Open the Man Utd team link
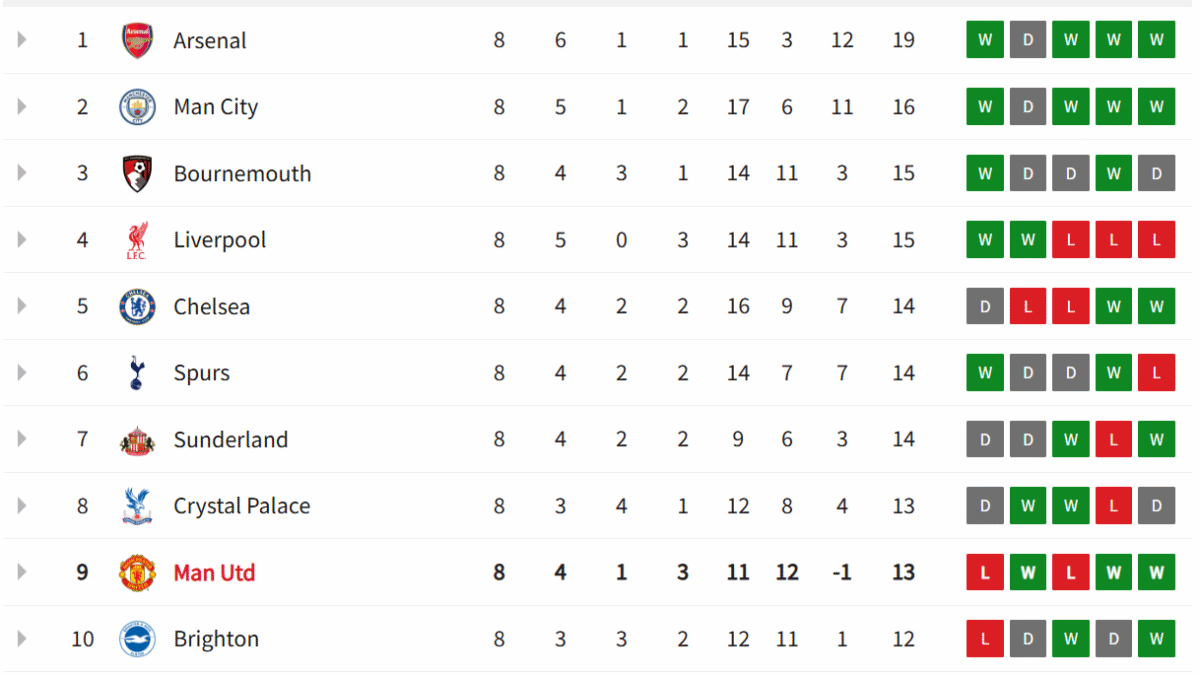This screenshot has height=675, width=1200. (214, 573)
